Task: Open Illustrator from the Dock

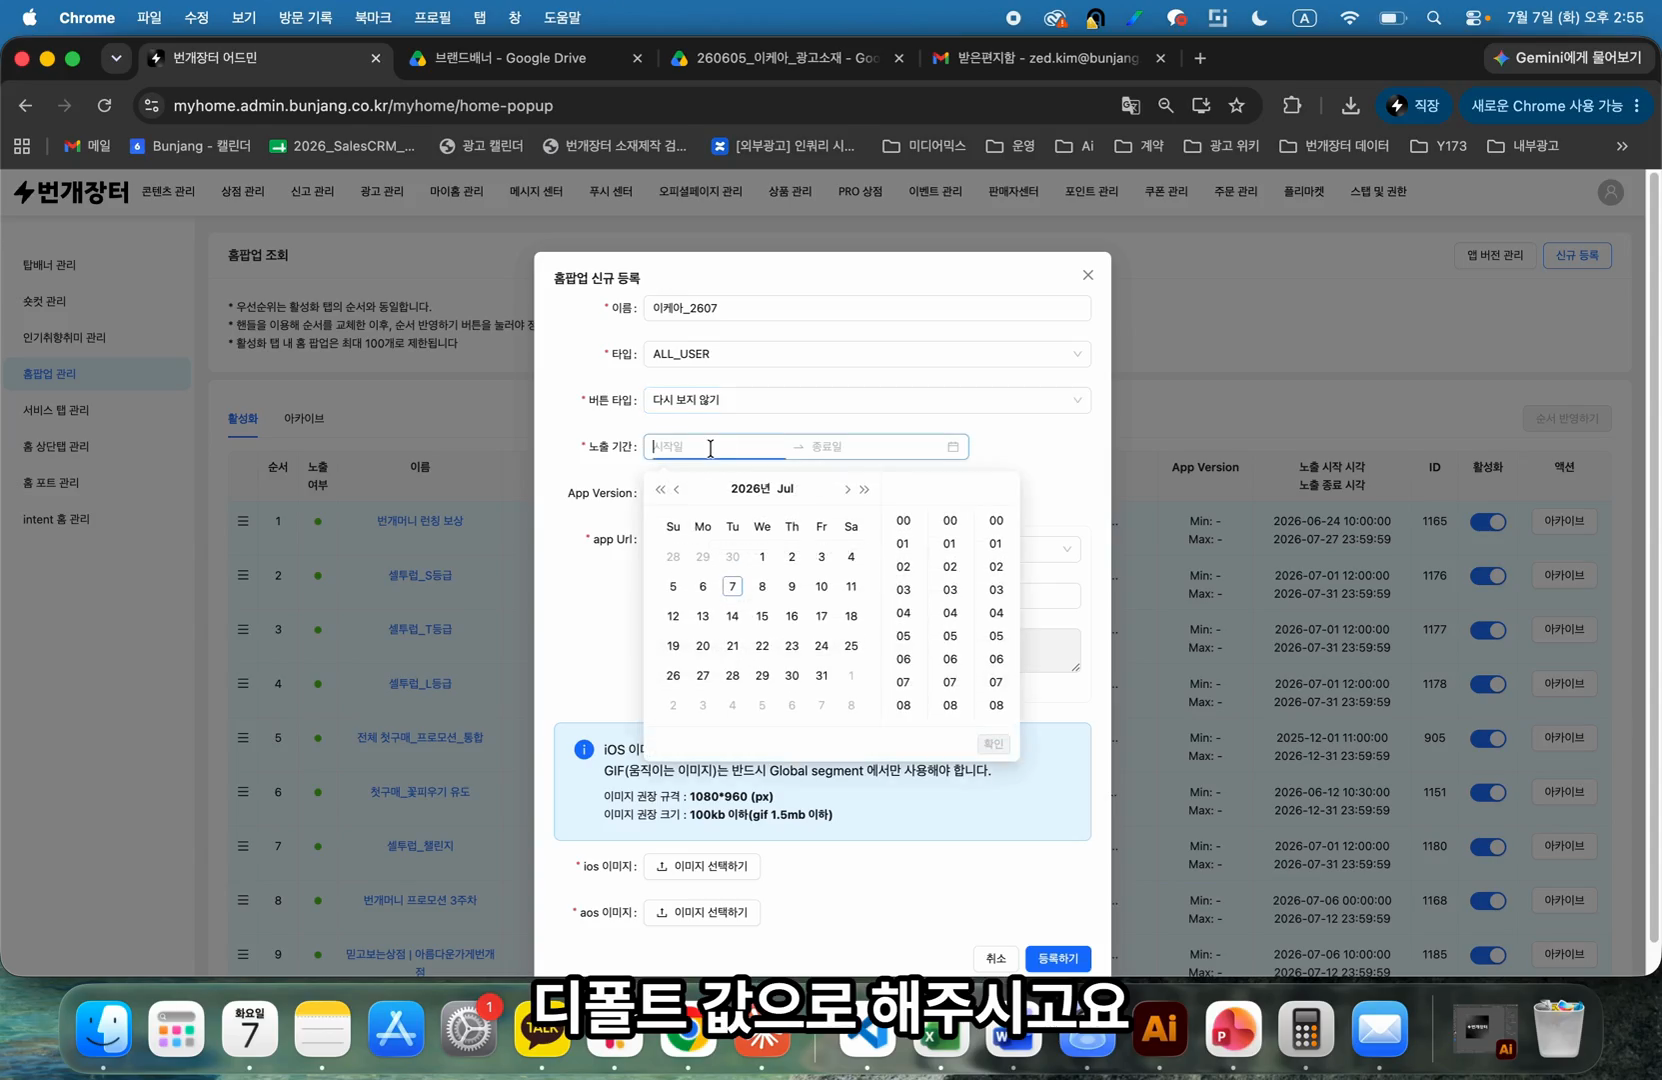Action: click(x=1160, y=1029)
